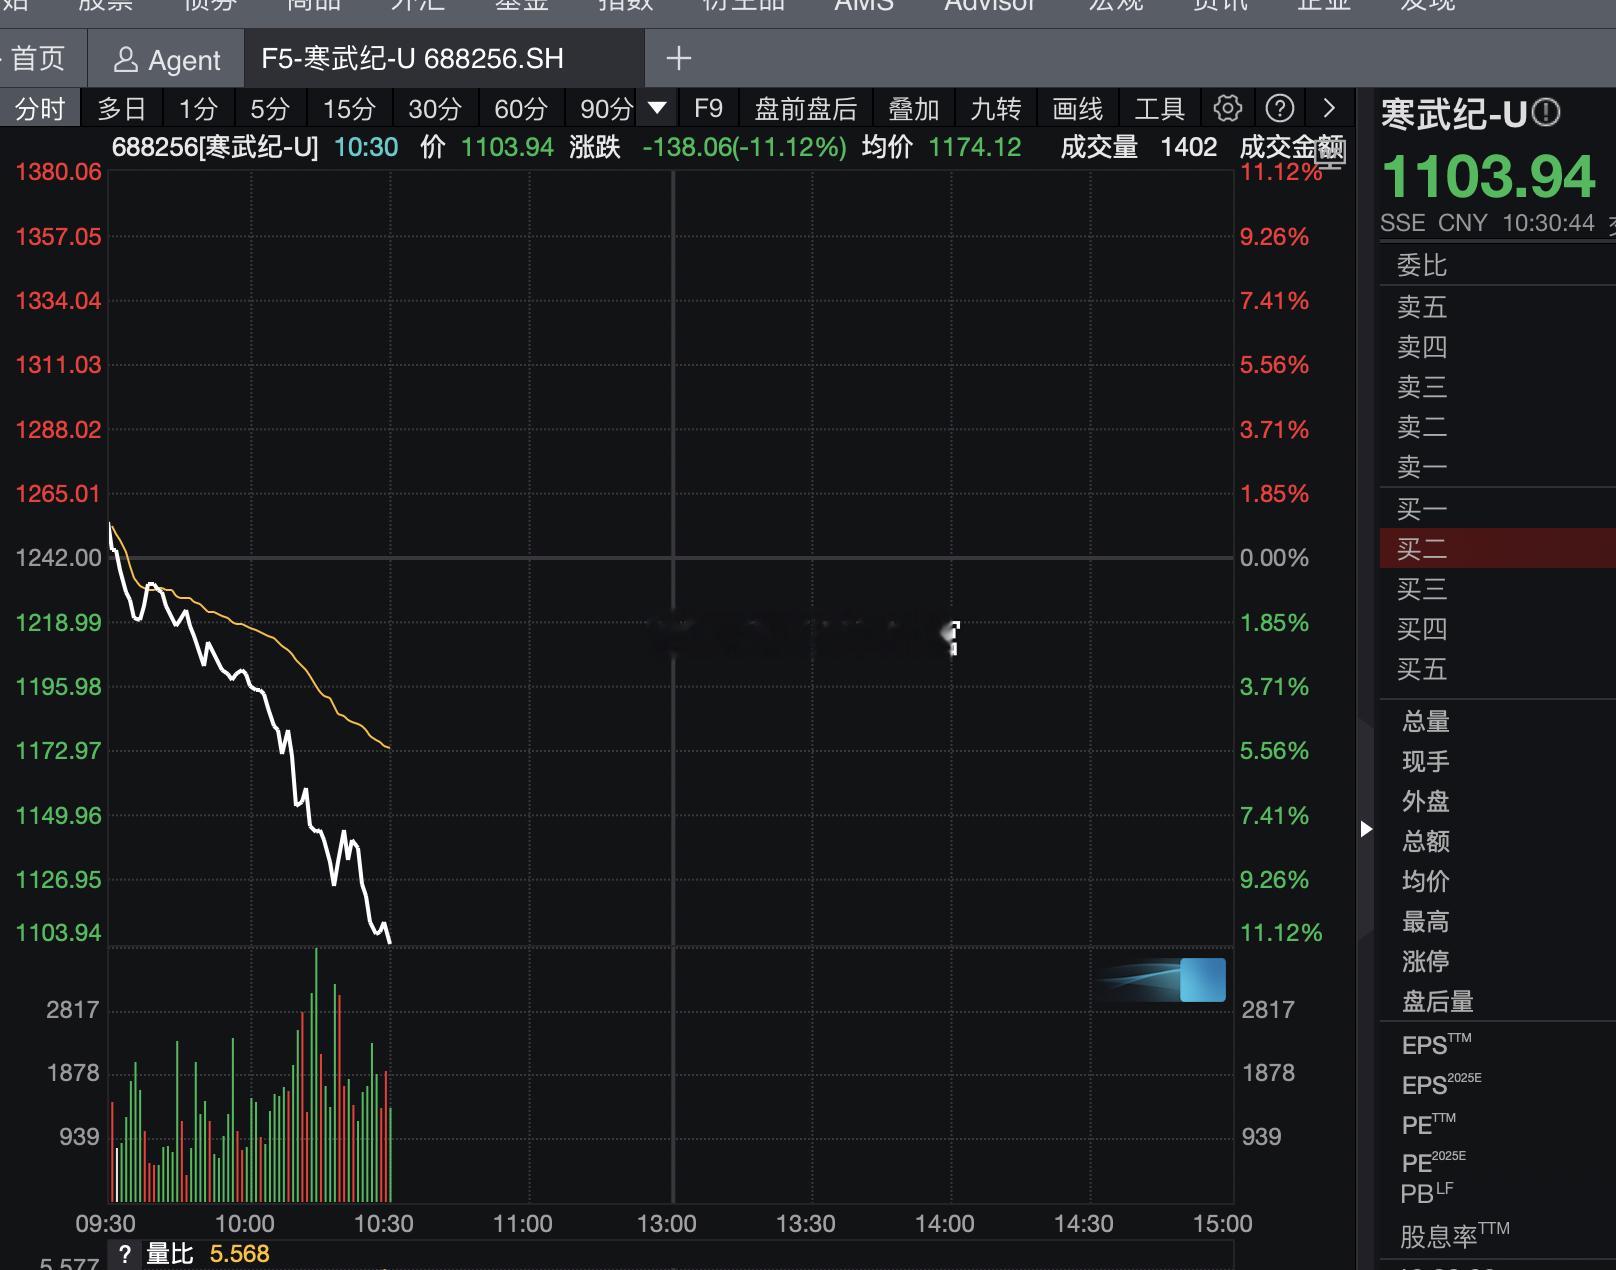Click PB LF row
The width and height of the screenshot is (1616, 1270).
coord(1498,1193)
